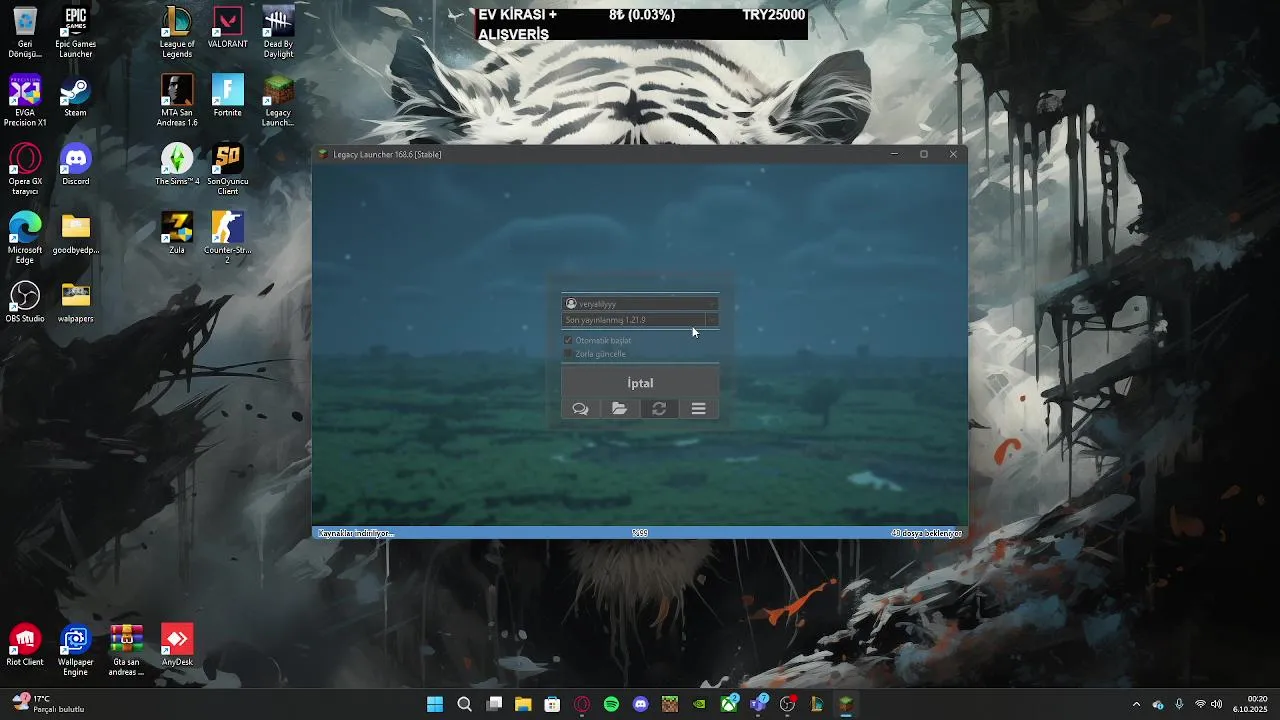Open the game folder icon in launcher

pyautogui.click(x=620, y=409)
